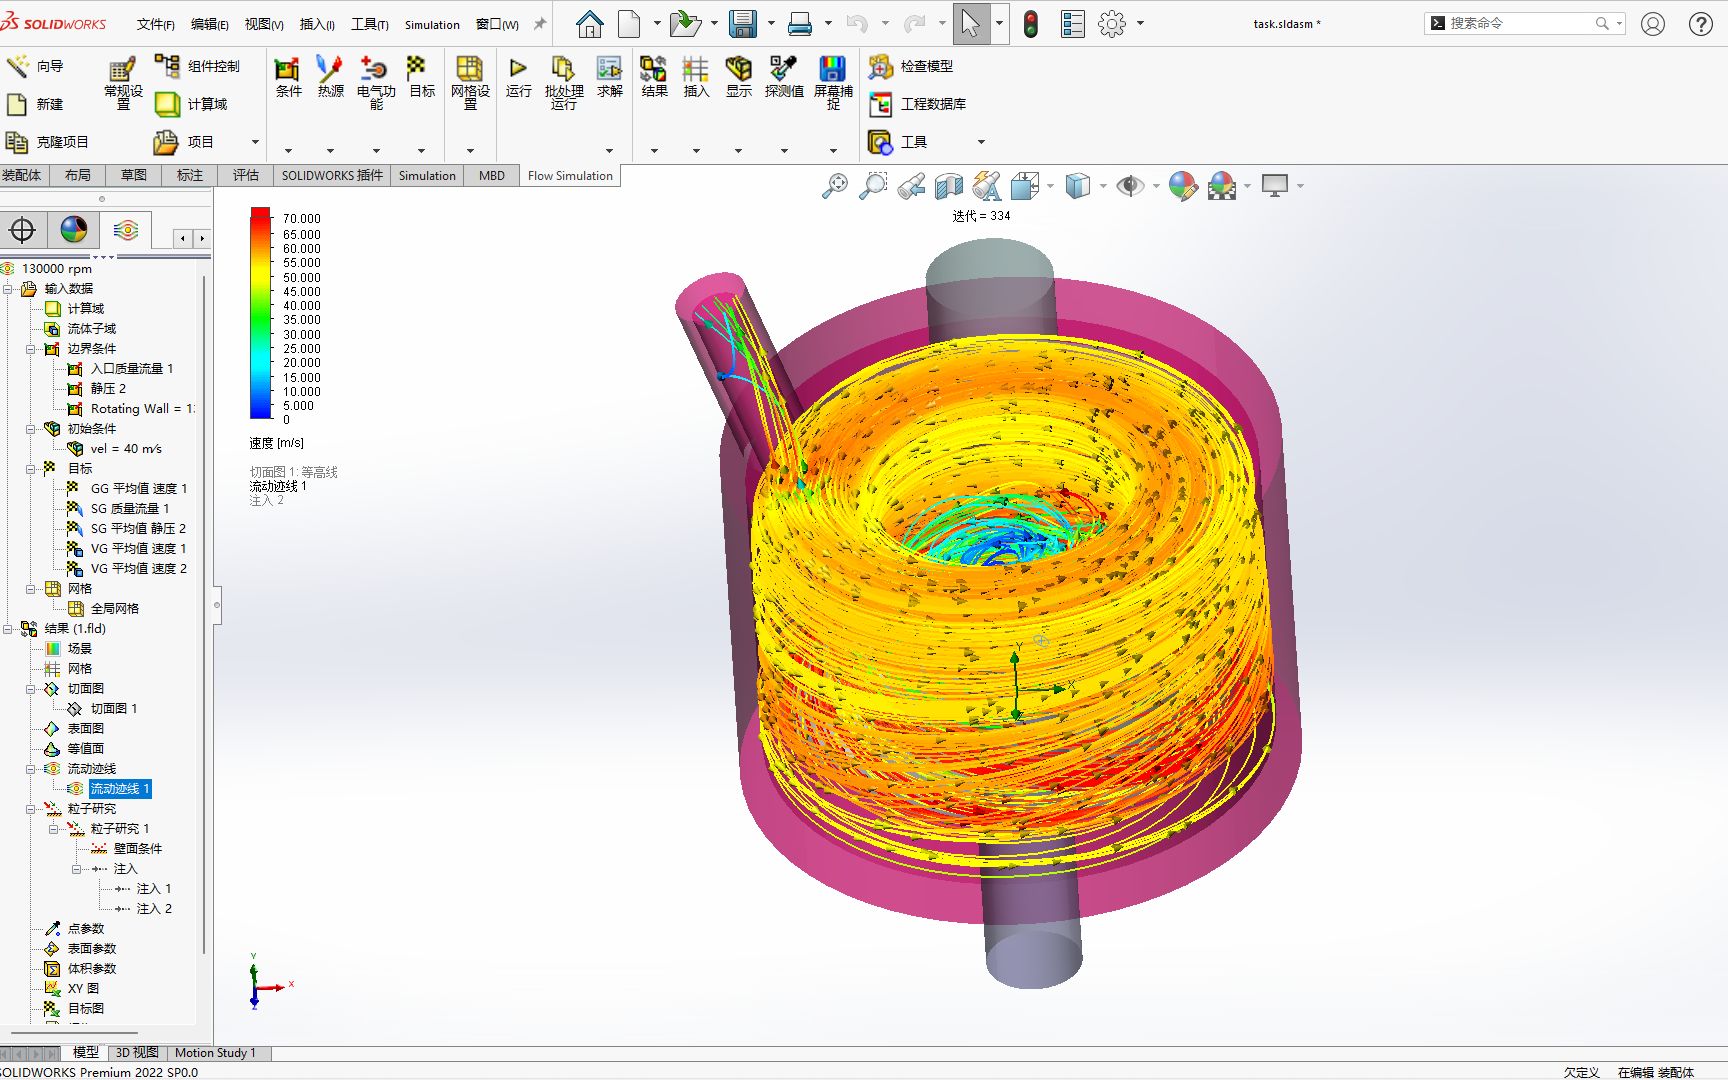
Task: Toggle the pin icon beside menu bar
Action: 540,24
